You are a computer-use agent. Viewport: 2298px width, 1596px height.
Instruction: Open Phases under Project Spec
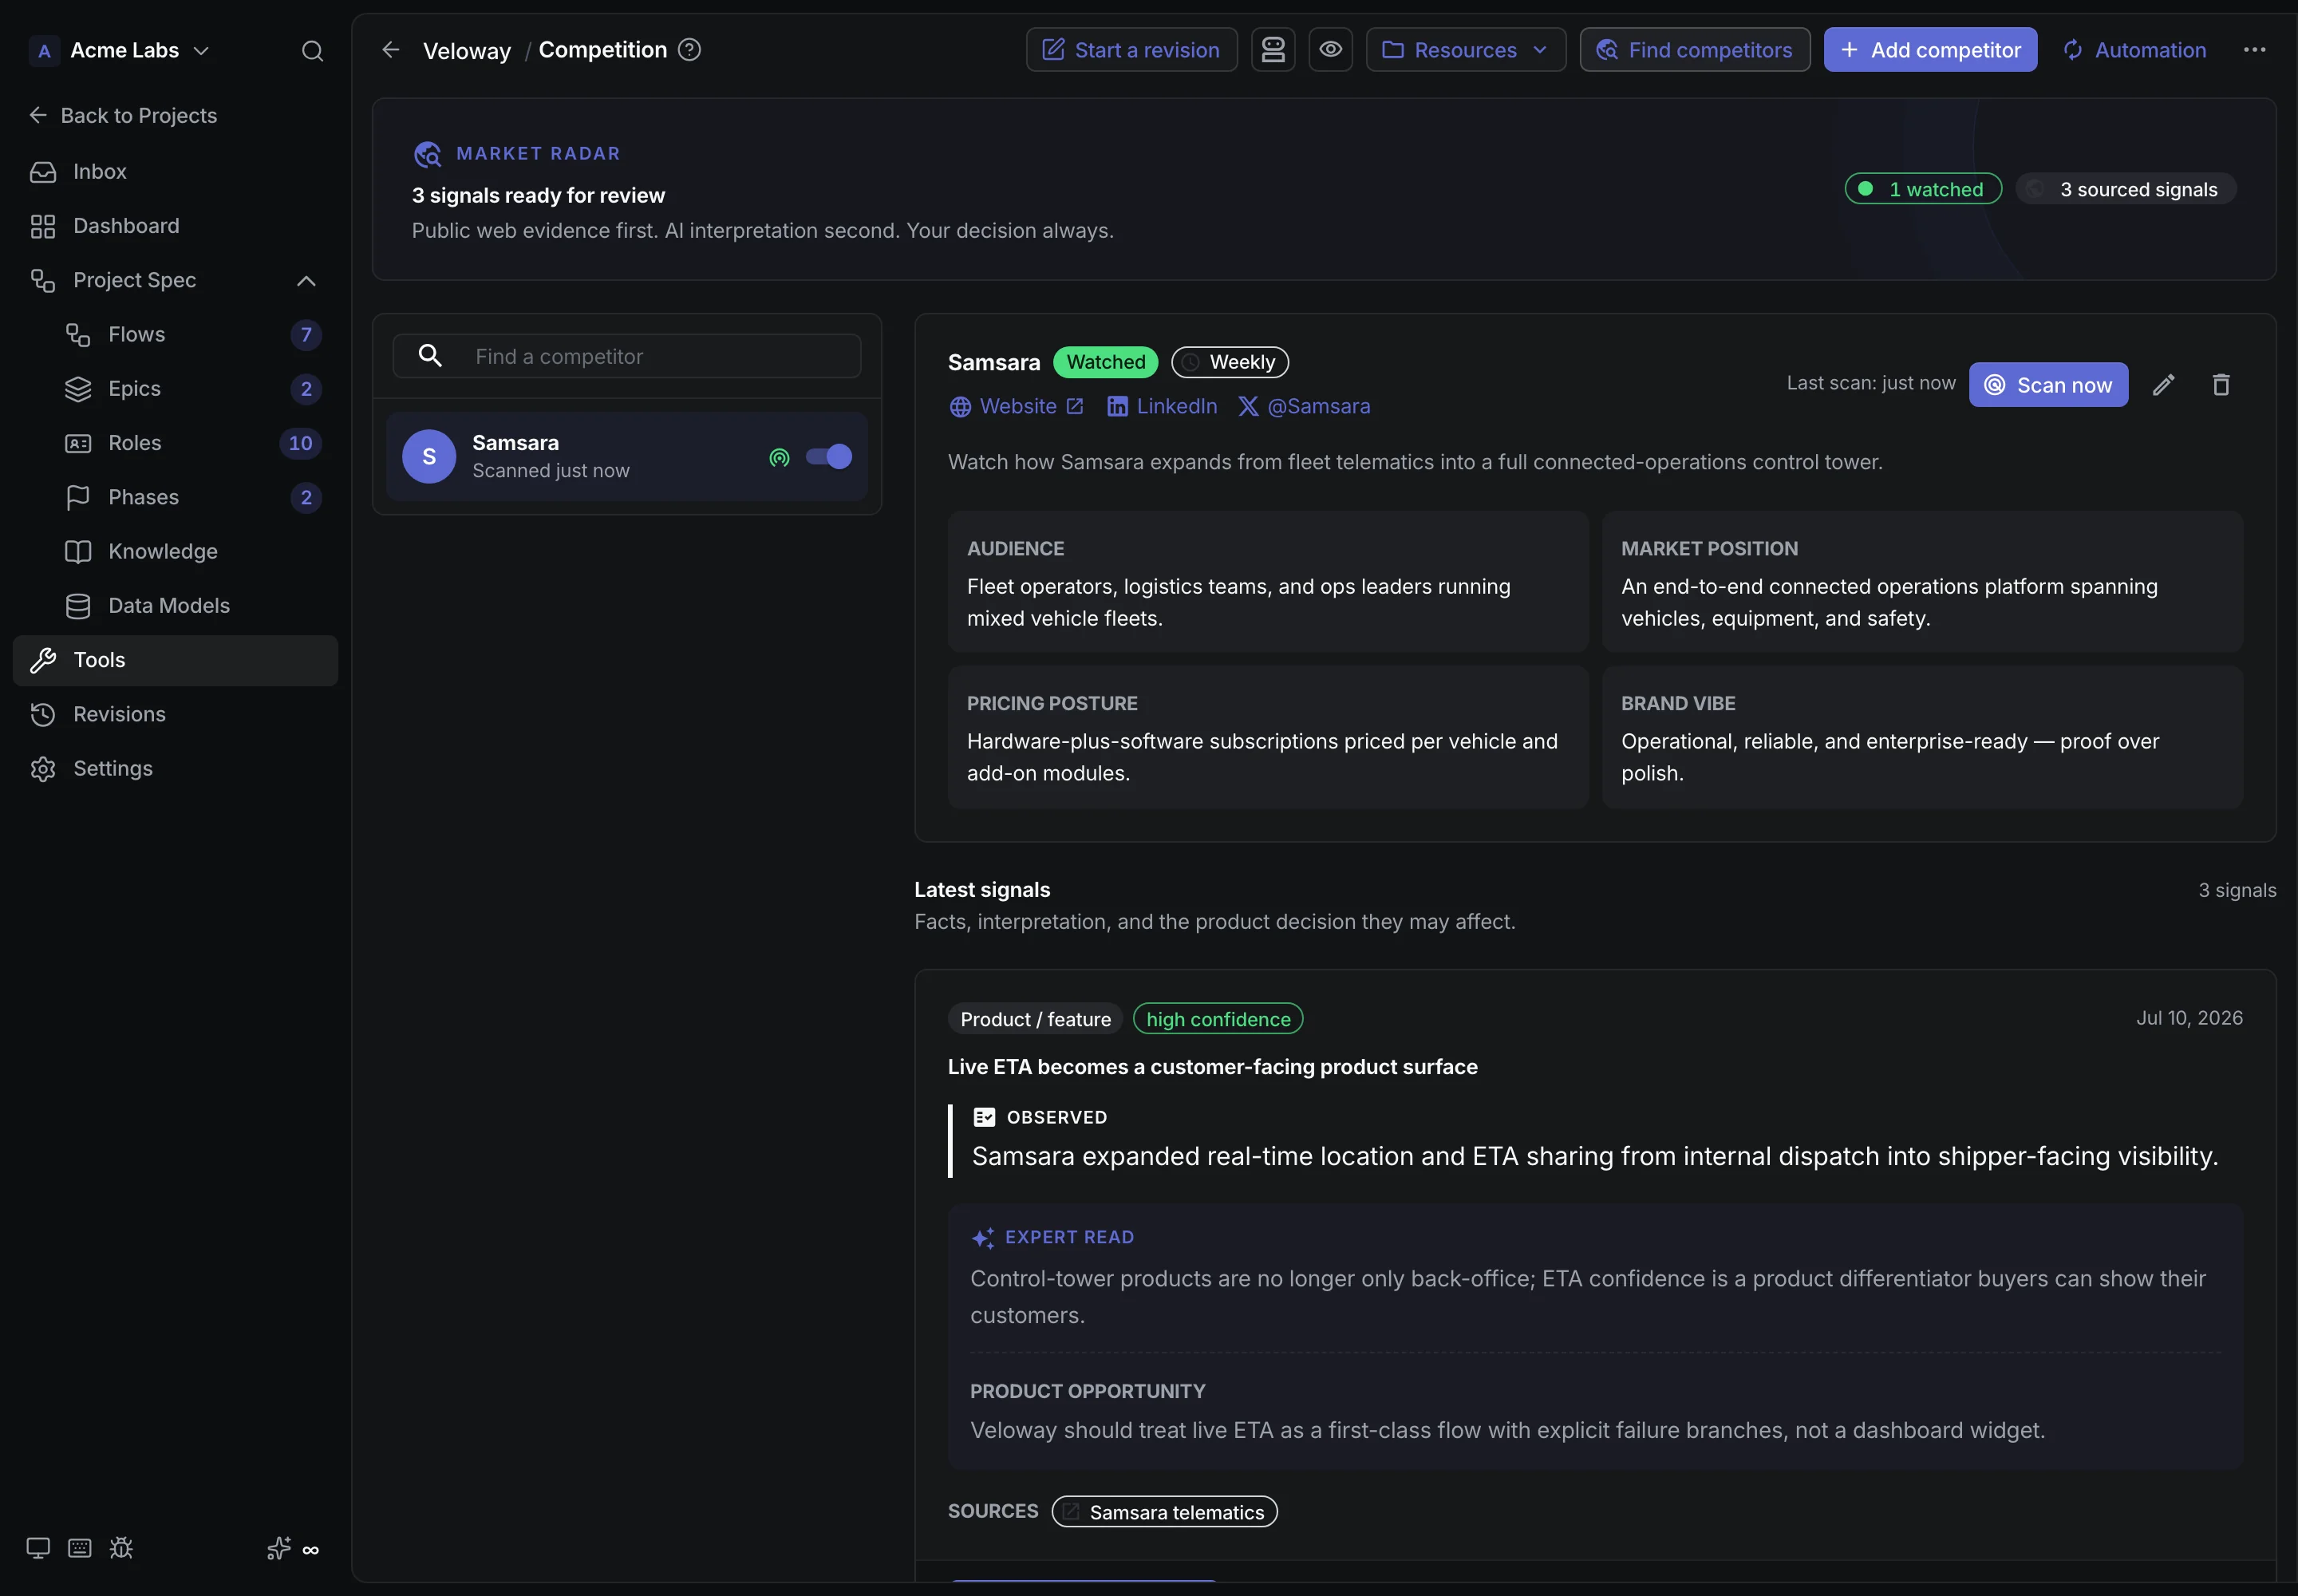[192, 497]
